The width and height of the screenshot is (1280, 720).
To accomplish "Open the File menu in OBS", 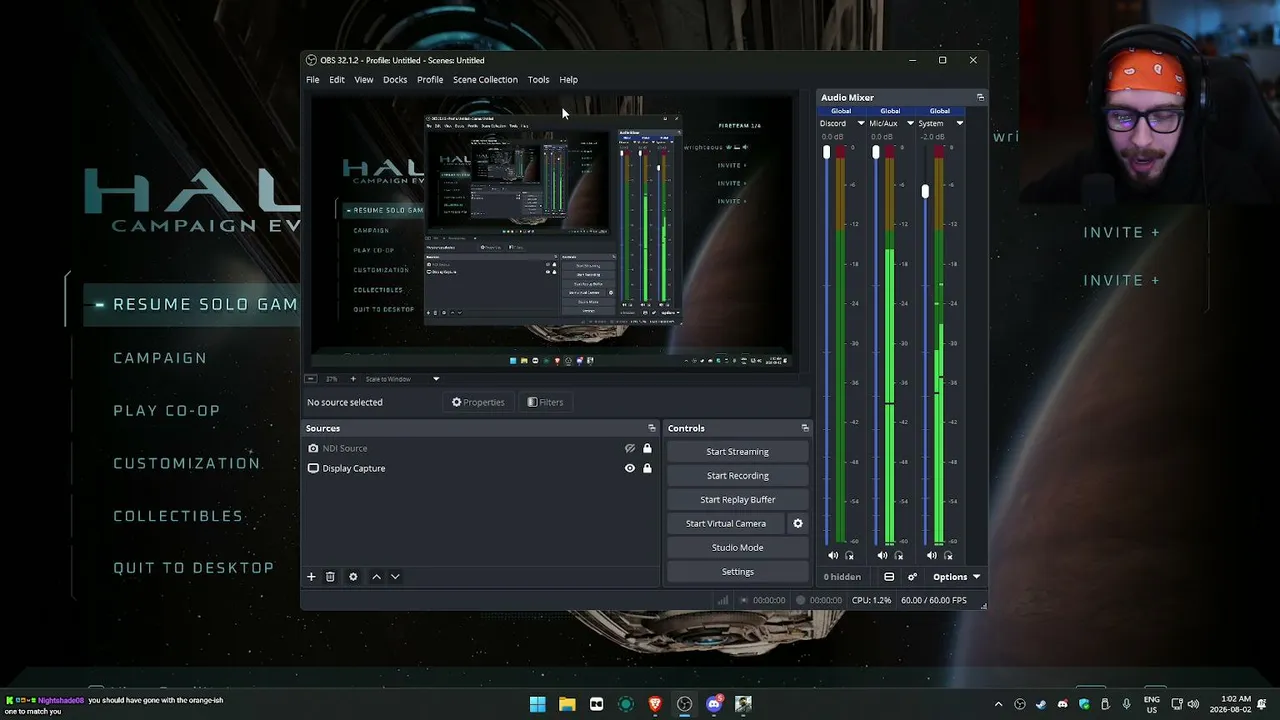I will (313, 80).
